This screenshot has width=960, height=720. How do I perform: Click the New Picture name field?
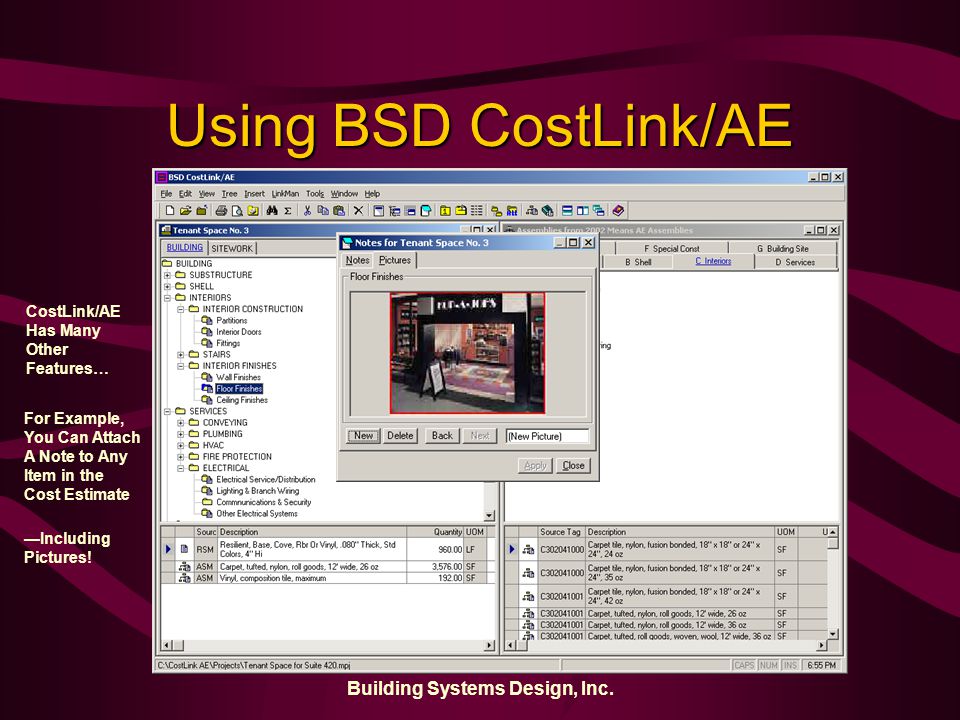click(x=547, y=436)
